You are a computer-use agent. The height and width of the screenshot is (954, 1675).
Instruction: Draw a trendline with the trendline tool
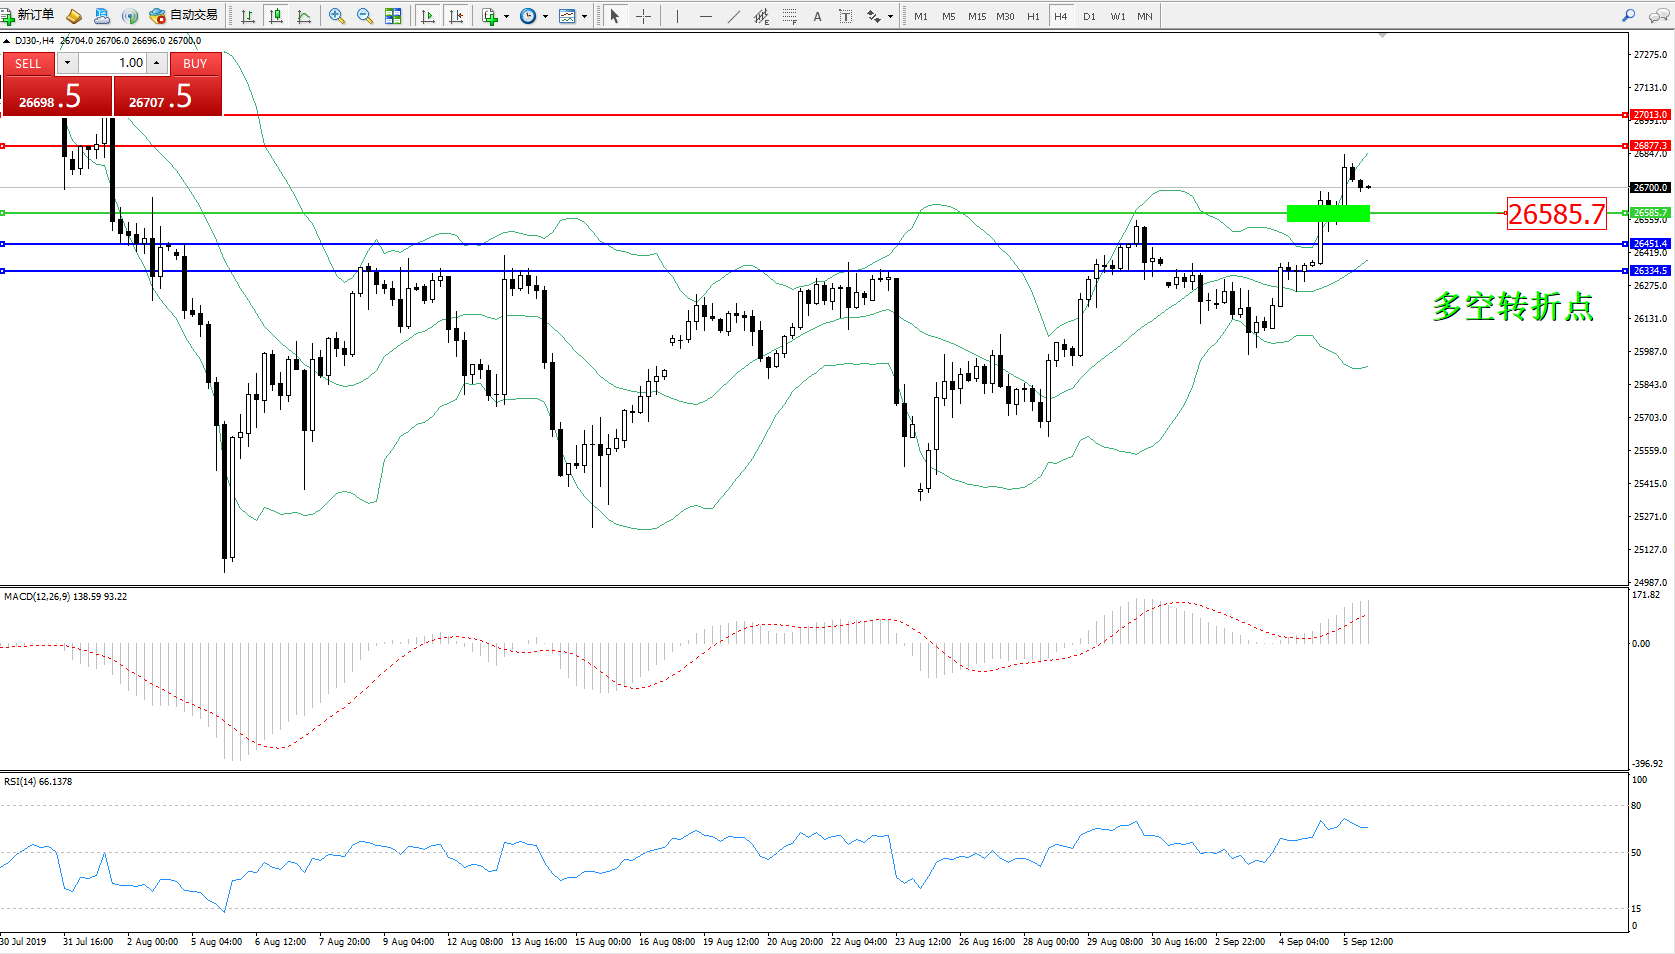point(734,16)
